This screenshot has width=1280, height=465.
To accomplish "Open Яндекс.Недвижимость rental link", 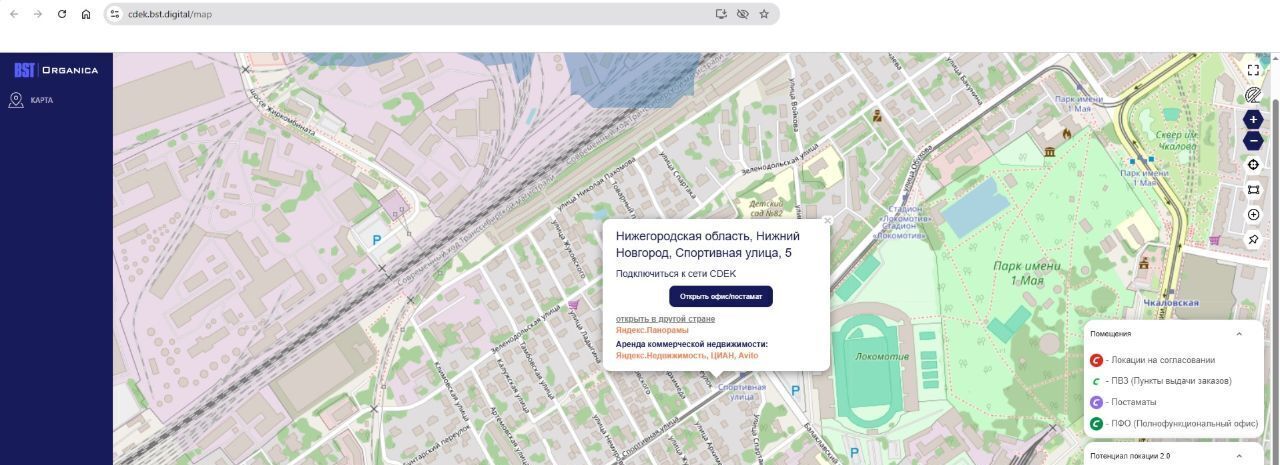I will [x=661, y=355].
